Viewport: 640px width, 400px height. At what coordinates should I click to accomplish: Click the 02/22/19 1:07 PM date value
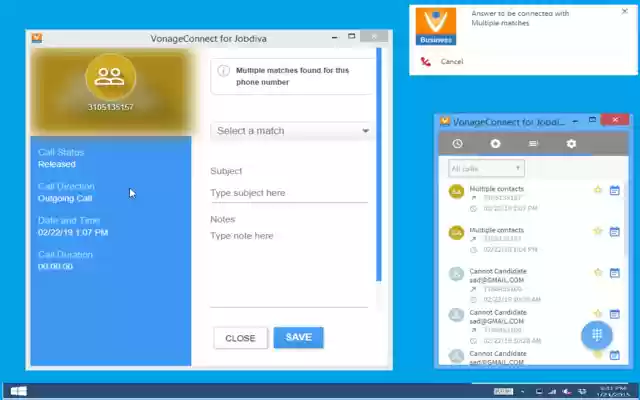73,233
